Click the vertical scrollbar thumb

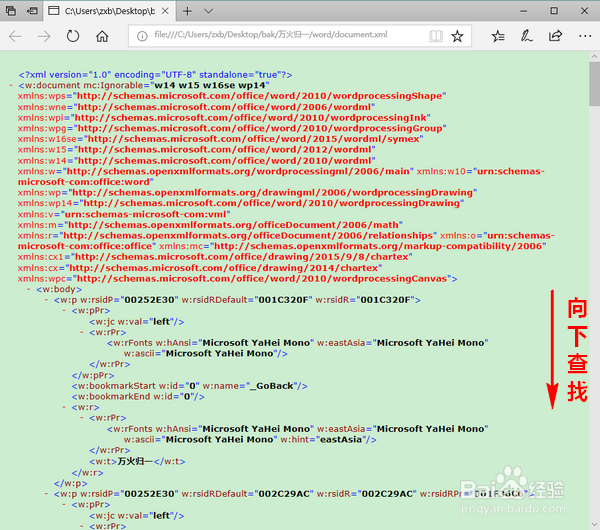[x=594, y=84]
